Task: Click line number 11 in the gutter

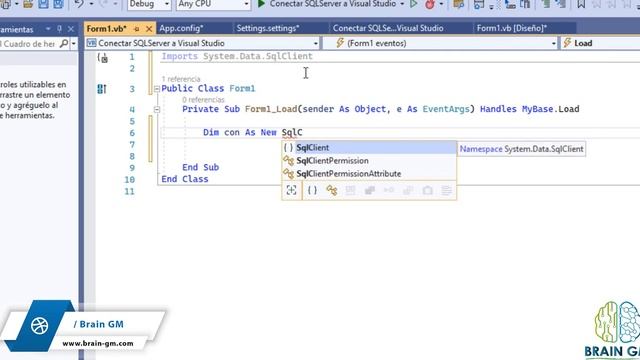Action: point(129,191)
